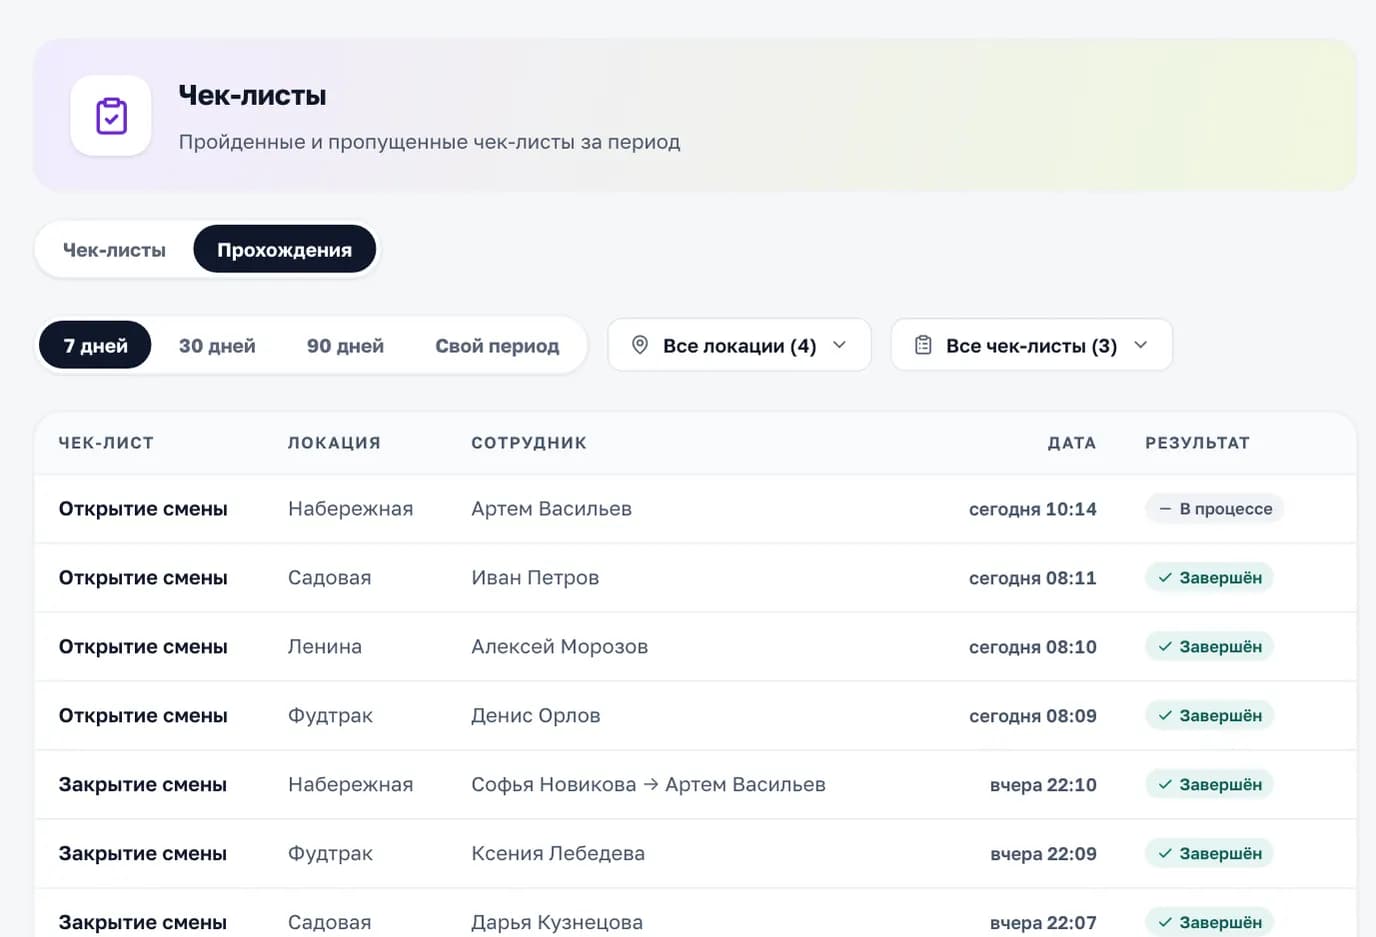Click the ДАТА column header
The image size is (1376, 937).
pyautogui.click(x=1072, y=443)
